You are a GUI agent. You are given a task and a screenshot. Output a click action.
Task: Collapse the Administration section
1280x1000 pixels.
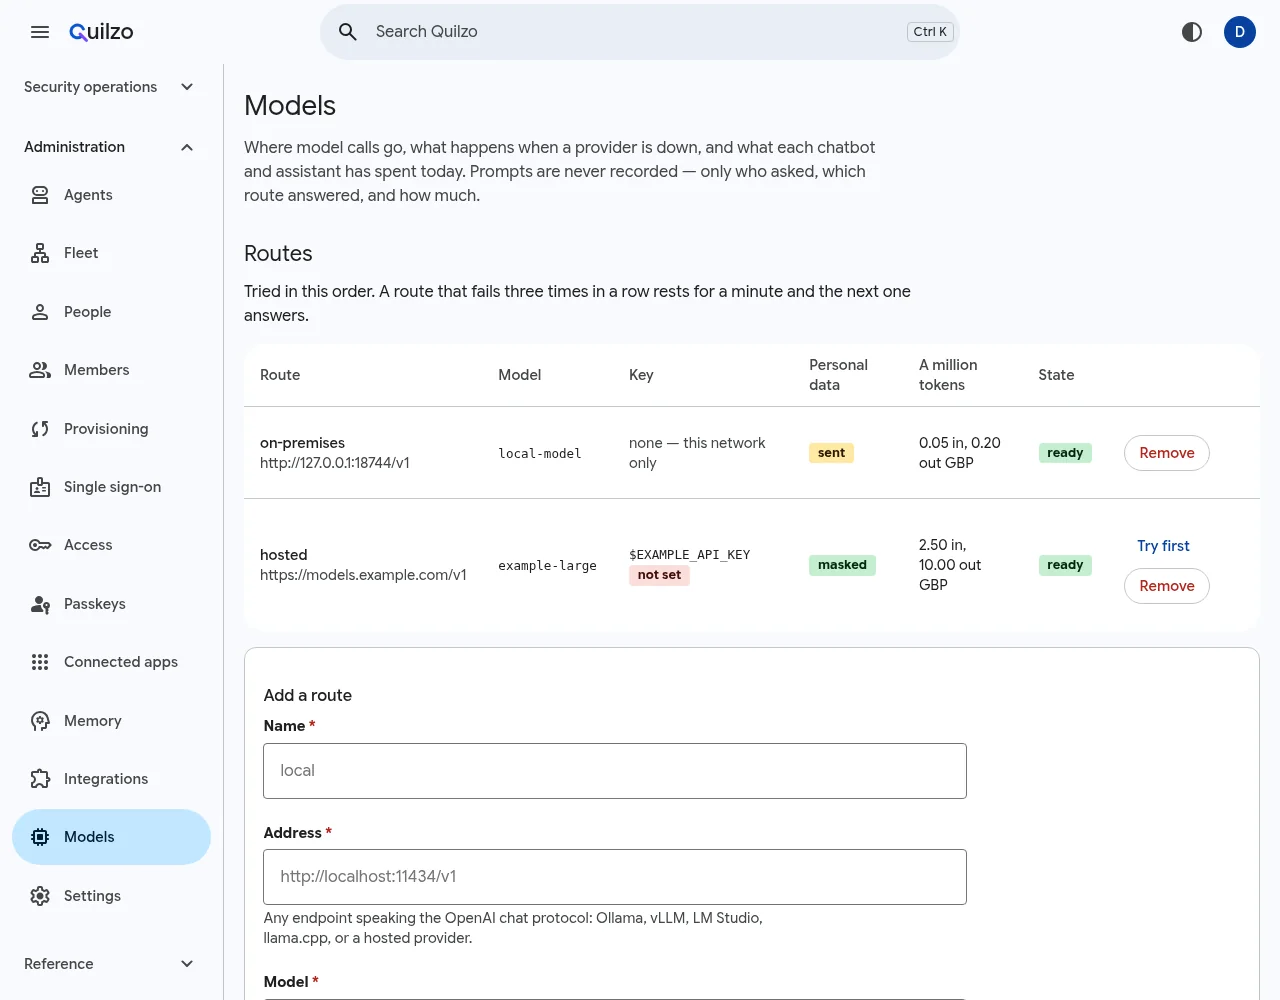[x=110, y=147]
